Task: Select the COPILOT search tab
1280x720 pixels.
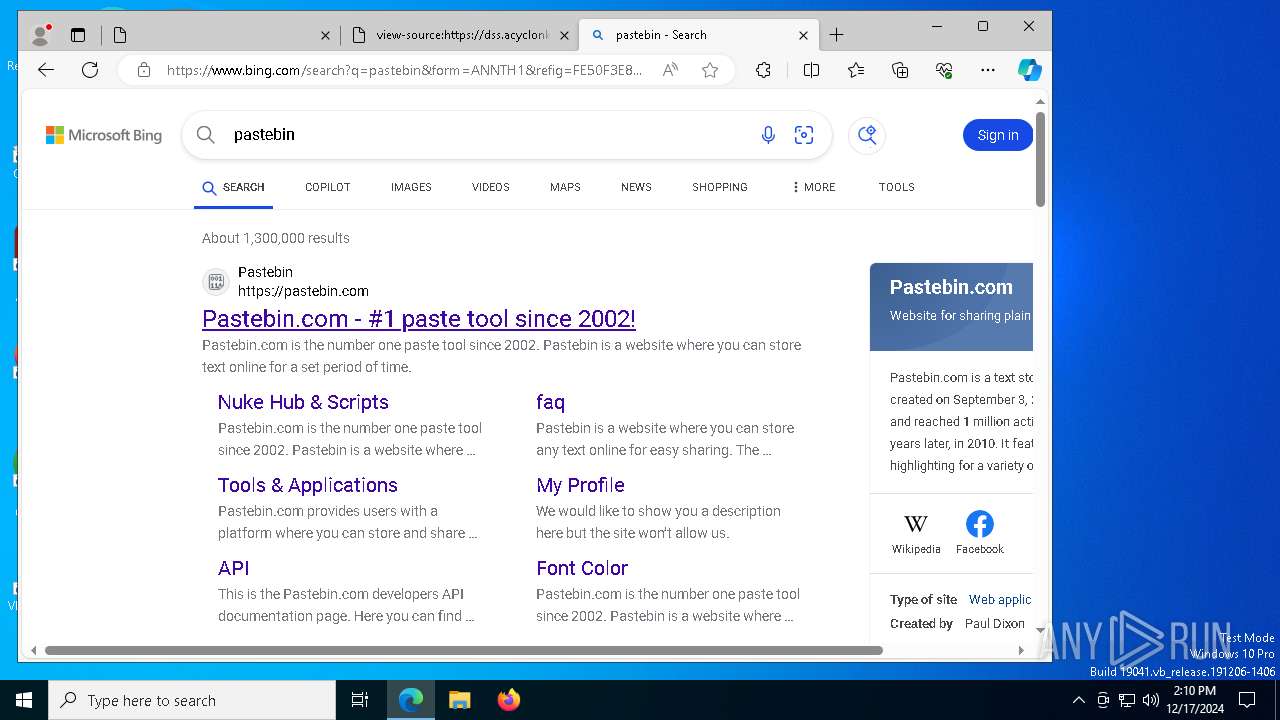Action: (328, 187)
